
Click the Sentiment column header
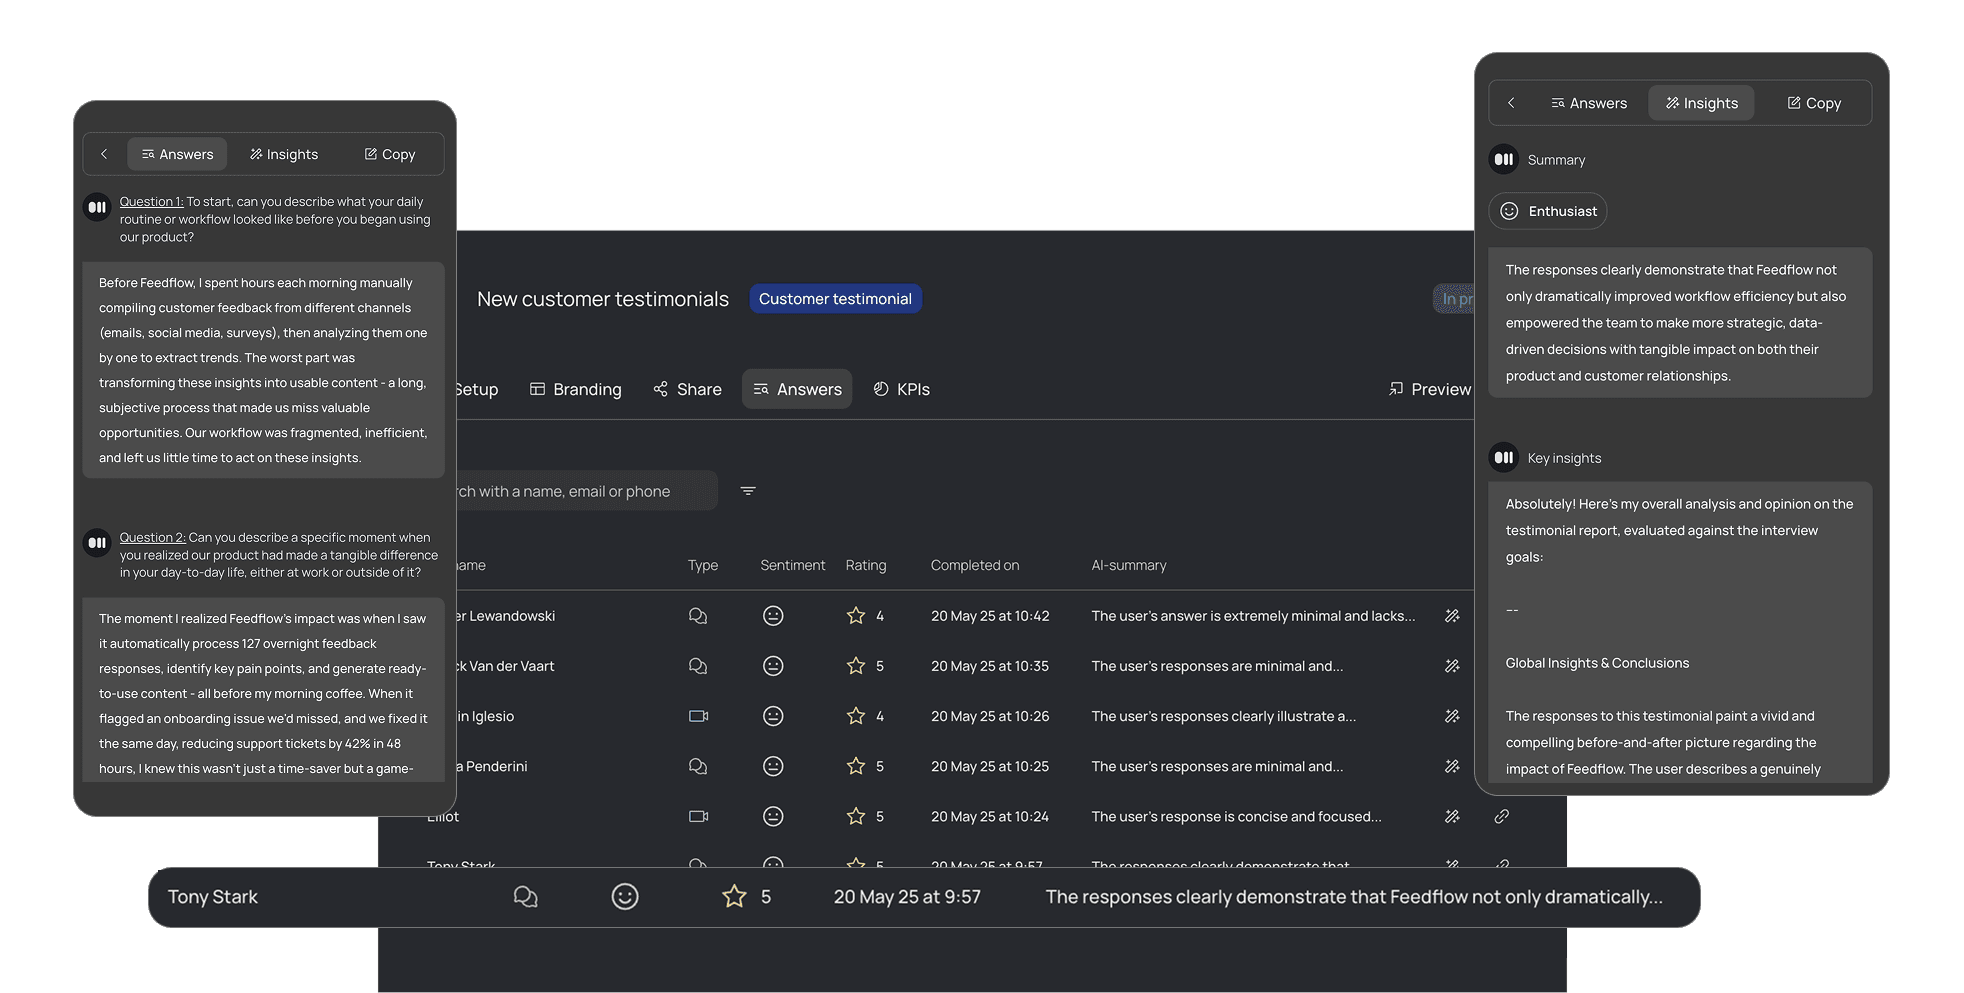pyautogui.click(x=793, y=565)
